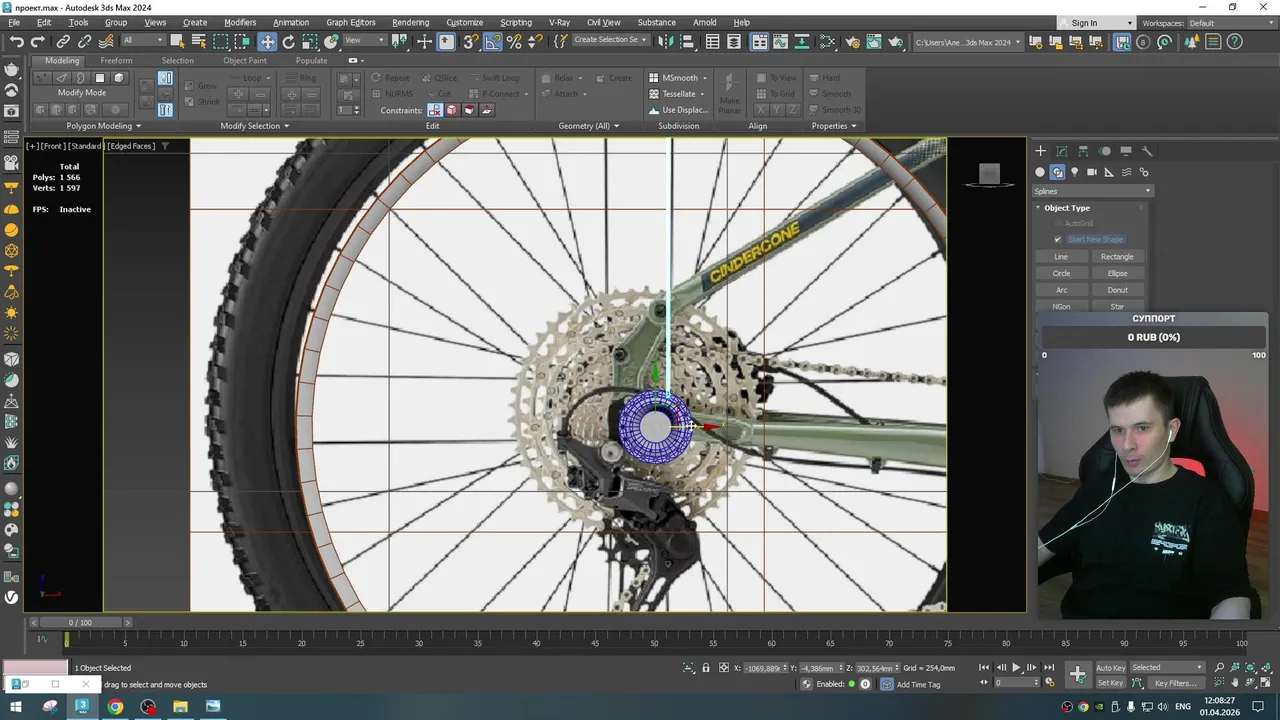Open the selection filter All dropdown

coord(142,41)
